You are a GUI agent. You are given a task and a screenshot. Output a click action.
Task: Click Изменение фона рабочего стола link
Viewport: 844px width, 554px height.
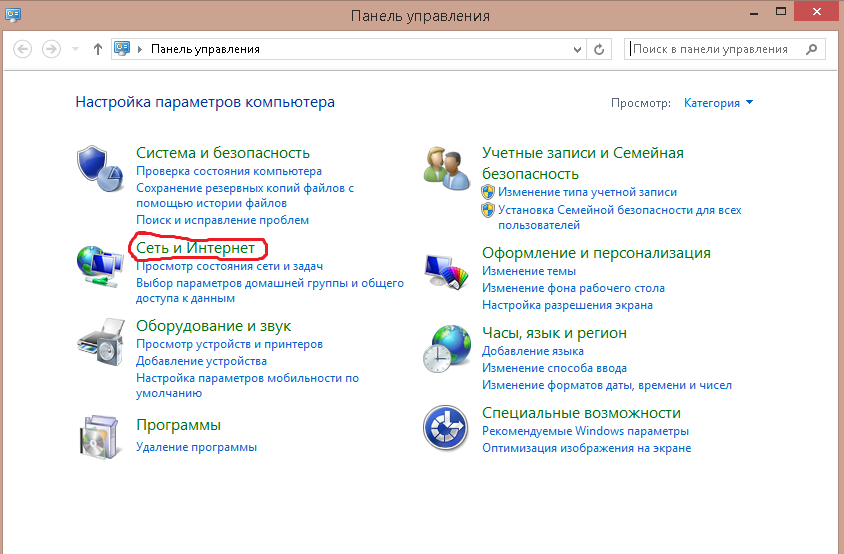click(573, 289)
